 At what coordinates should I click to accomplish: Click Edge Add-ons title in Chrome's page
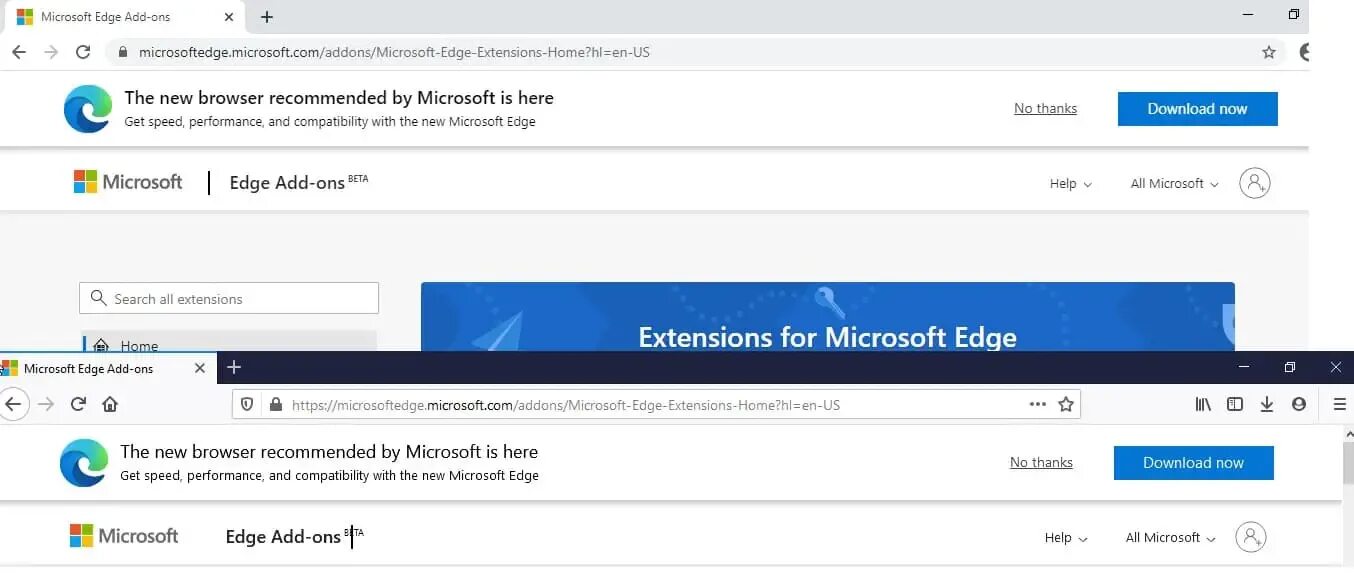(287, 183)
